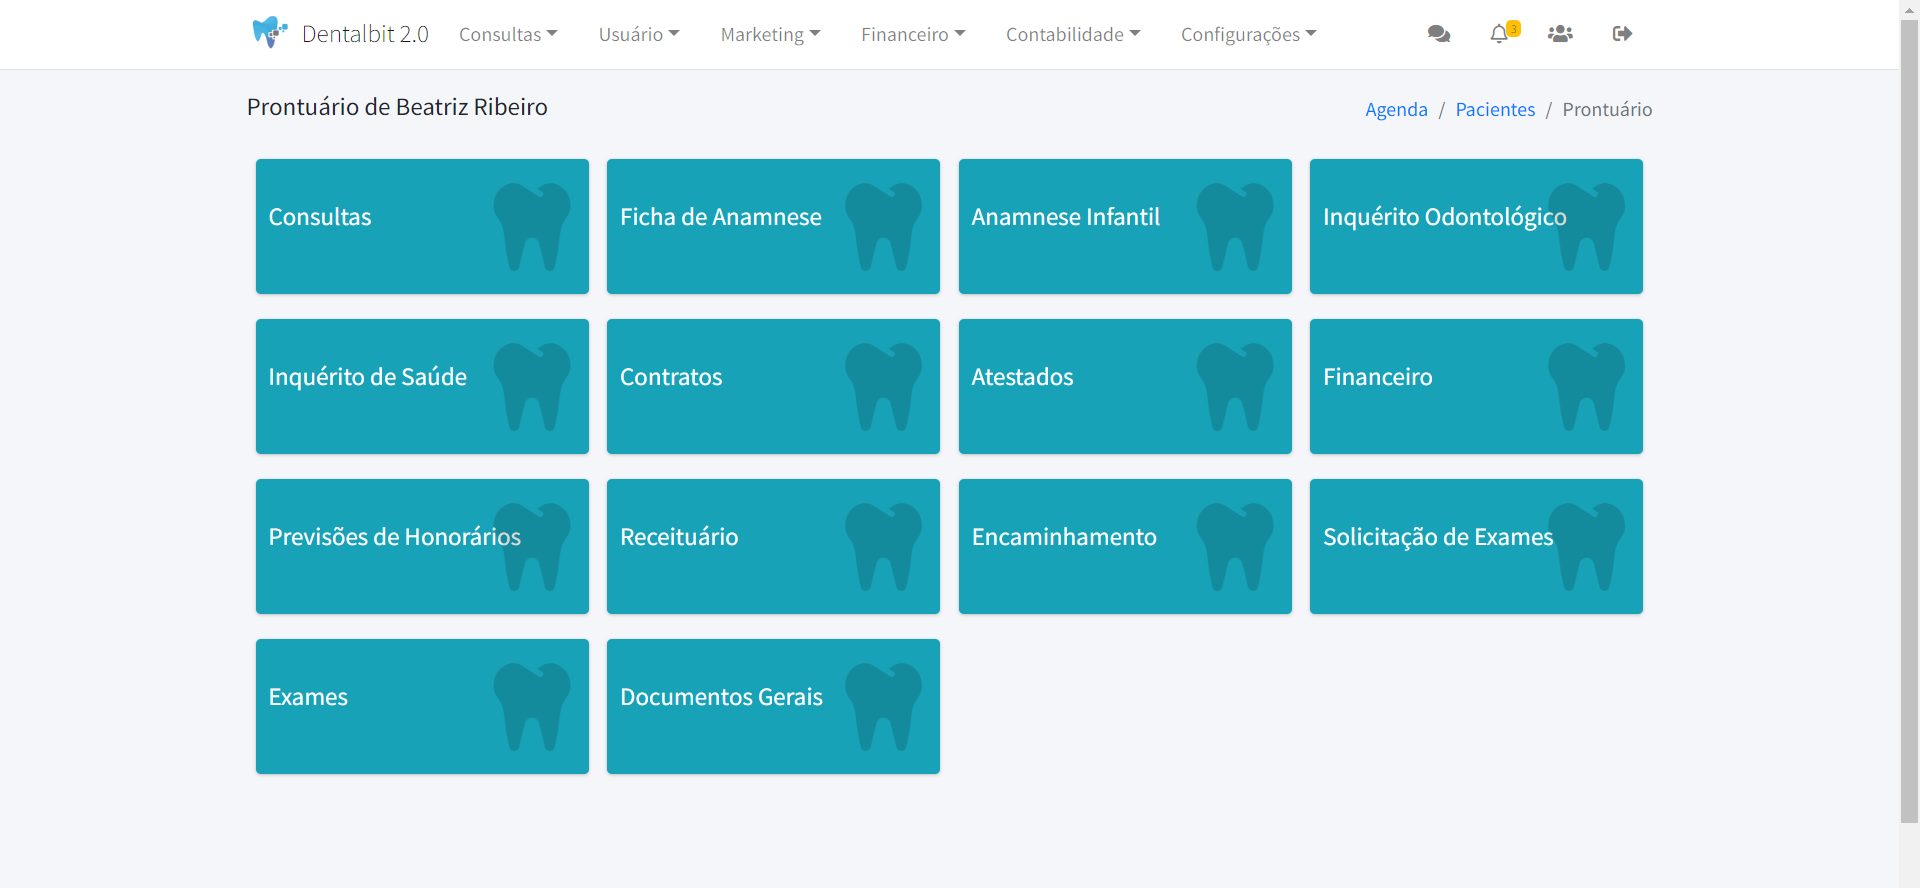Screen dimensions: 1920x888
Task: Open Solicitação de Exames card label
Action: (1438, 537)
